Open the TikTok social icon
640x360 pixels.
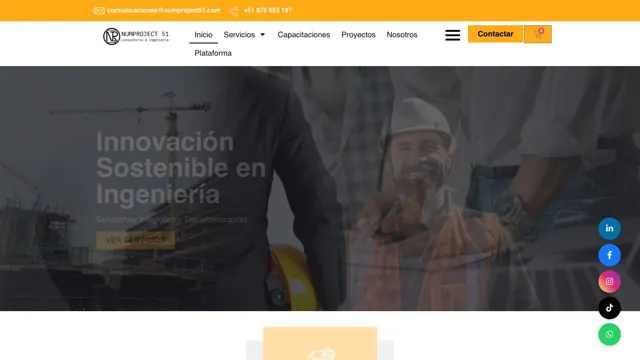point(609,308)
